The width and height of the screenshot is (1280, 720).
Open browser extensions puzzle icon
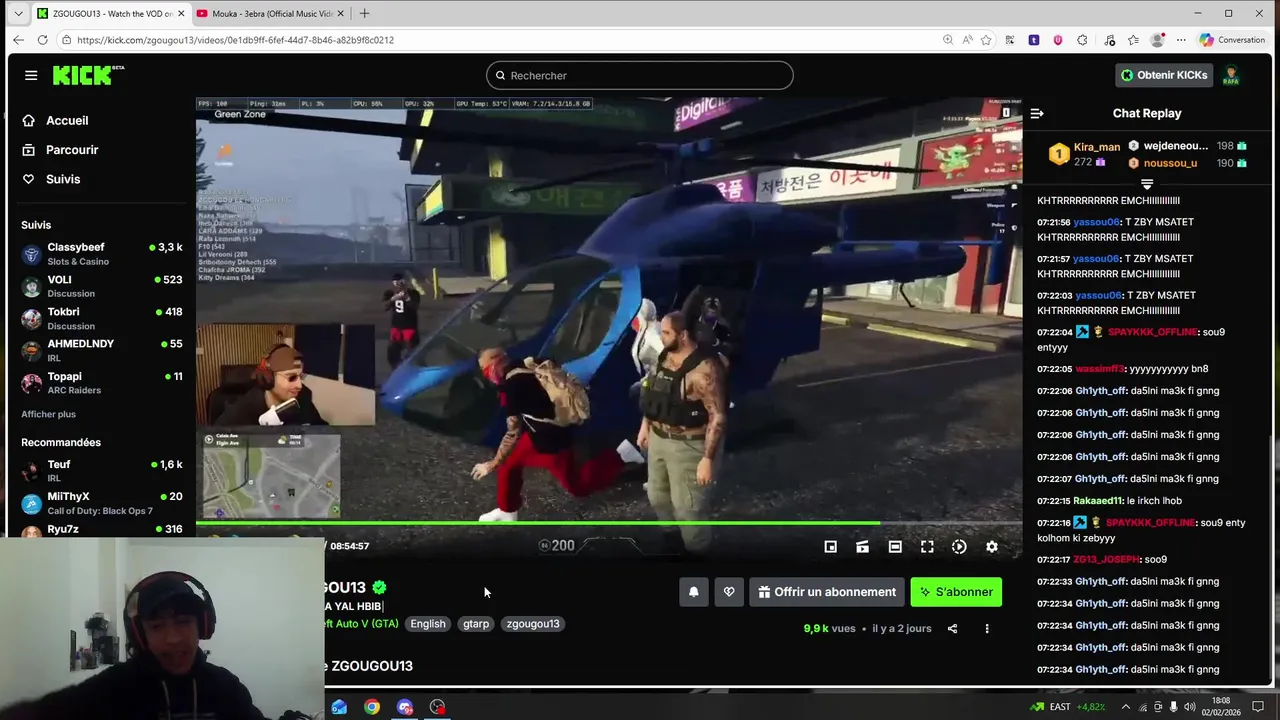pyautogui.click(x=1082, y=40)
